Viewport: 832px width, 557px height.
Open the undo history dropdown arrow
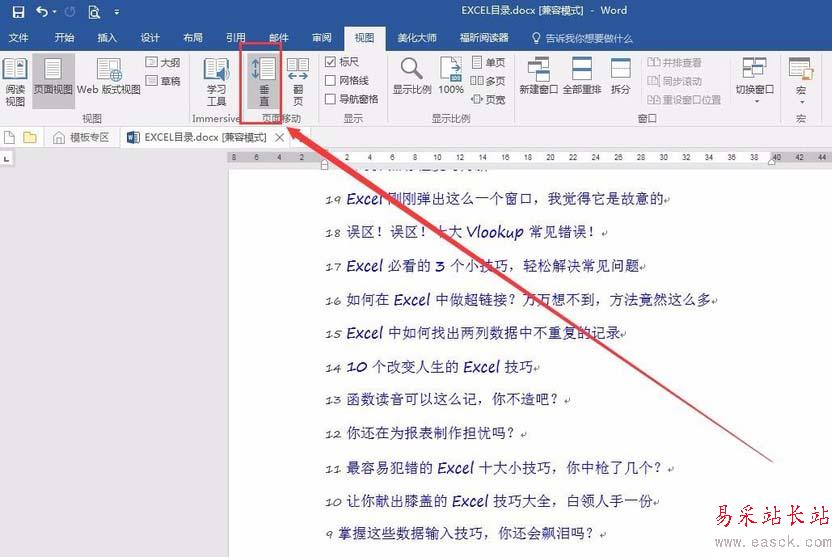coord(54,12)
